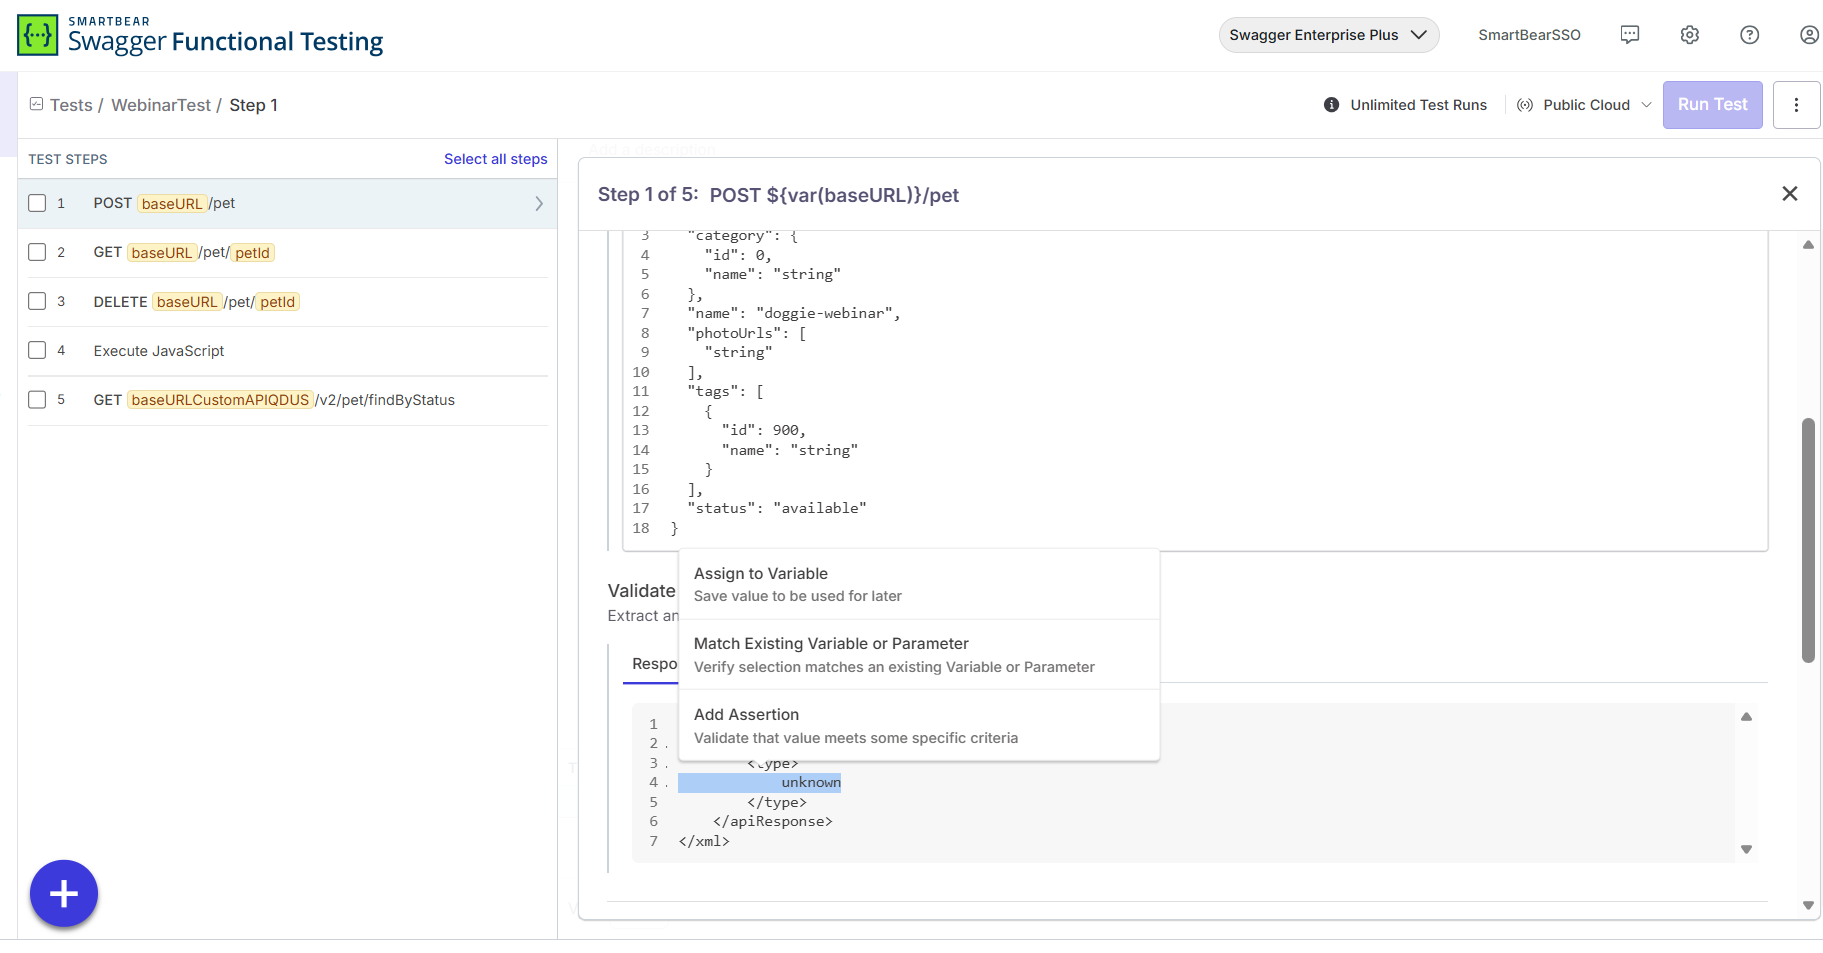Click the Tests breadcrumb icon
The image size is (1823, 953).
35,104
